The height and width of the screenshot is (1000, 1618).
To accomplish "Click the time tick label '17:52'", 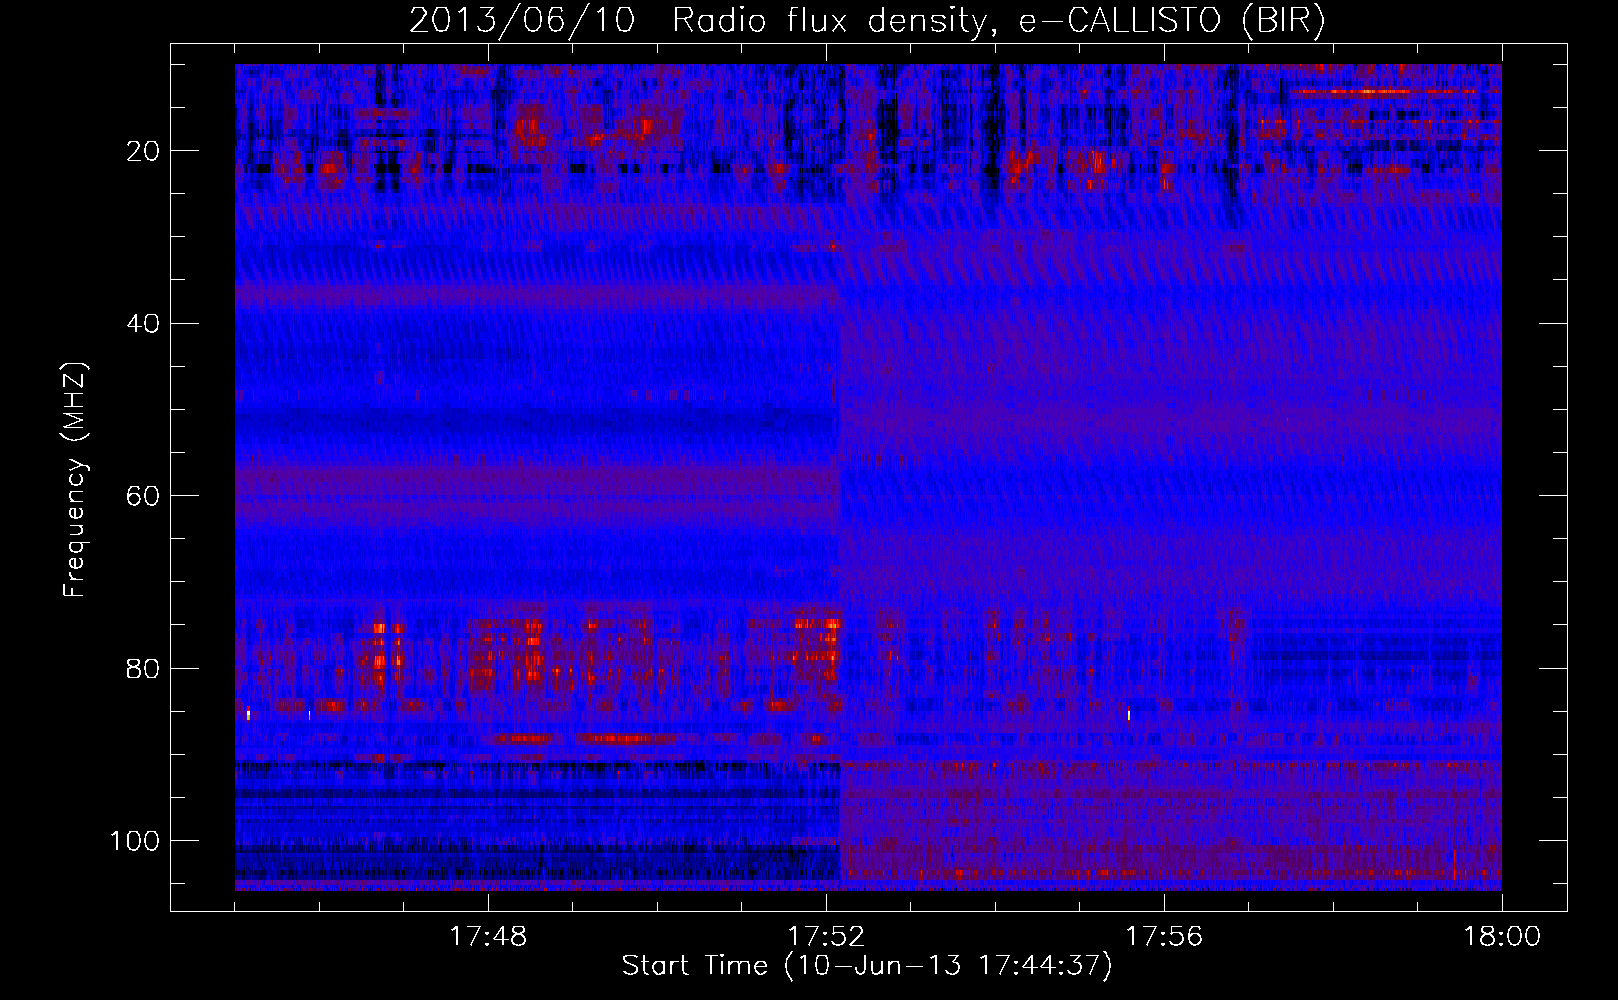I will 826,937.
